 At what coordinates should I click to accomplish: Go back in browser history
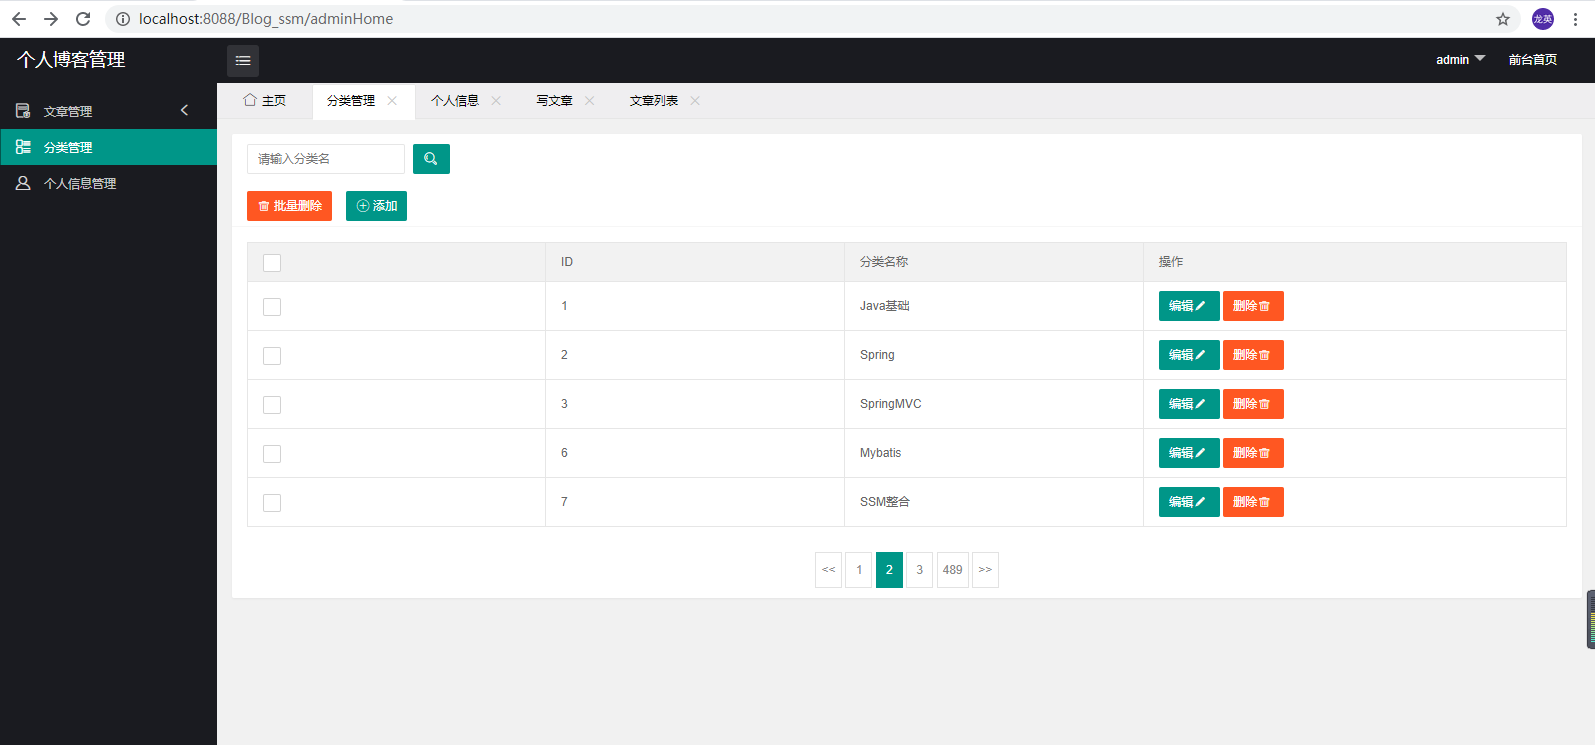(19, 19)
